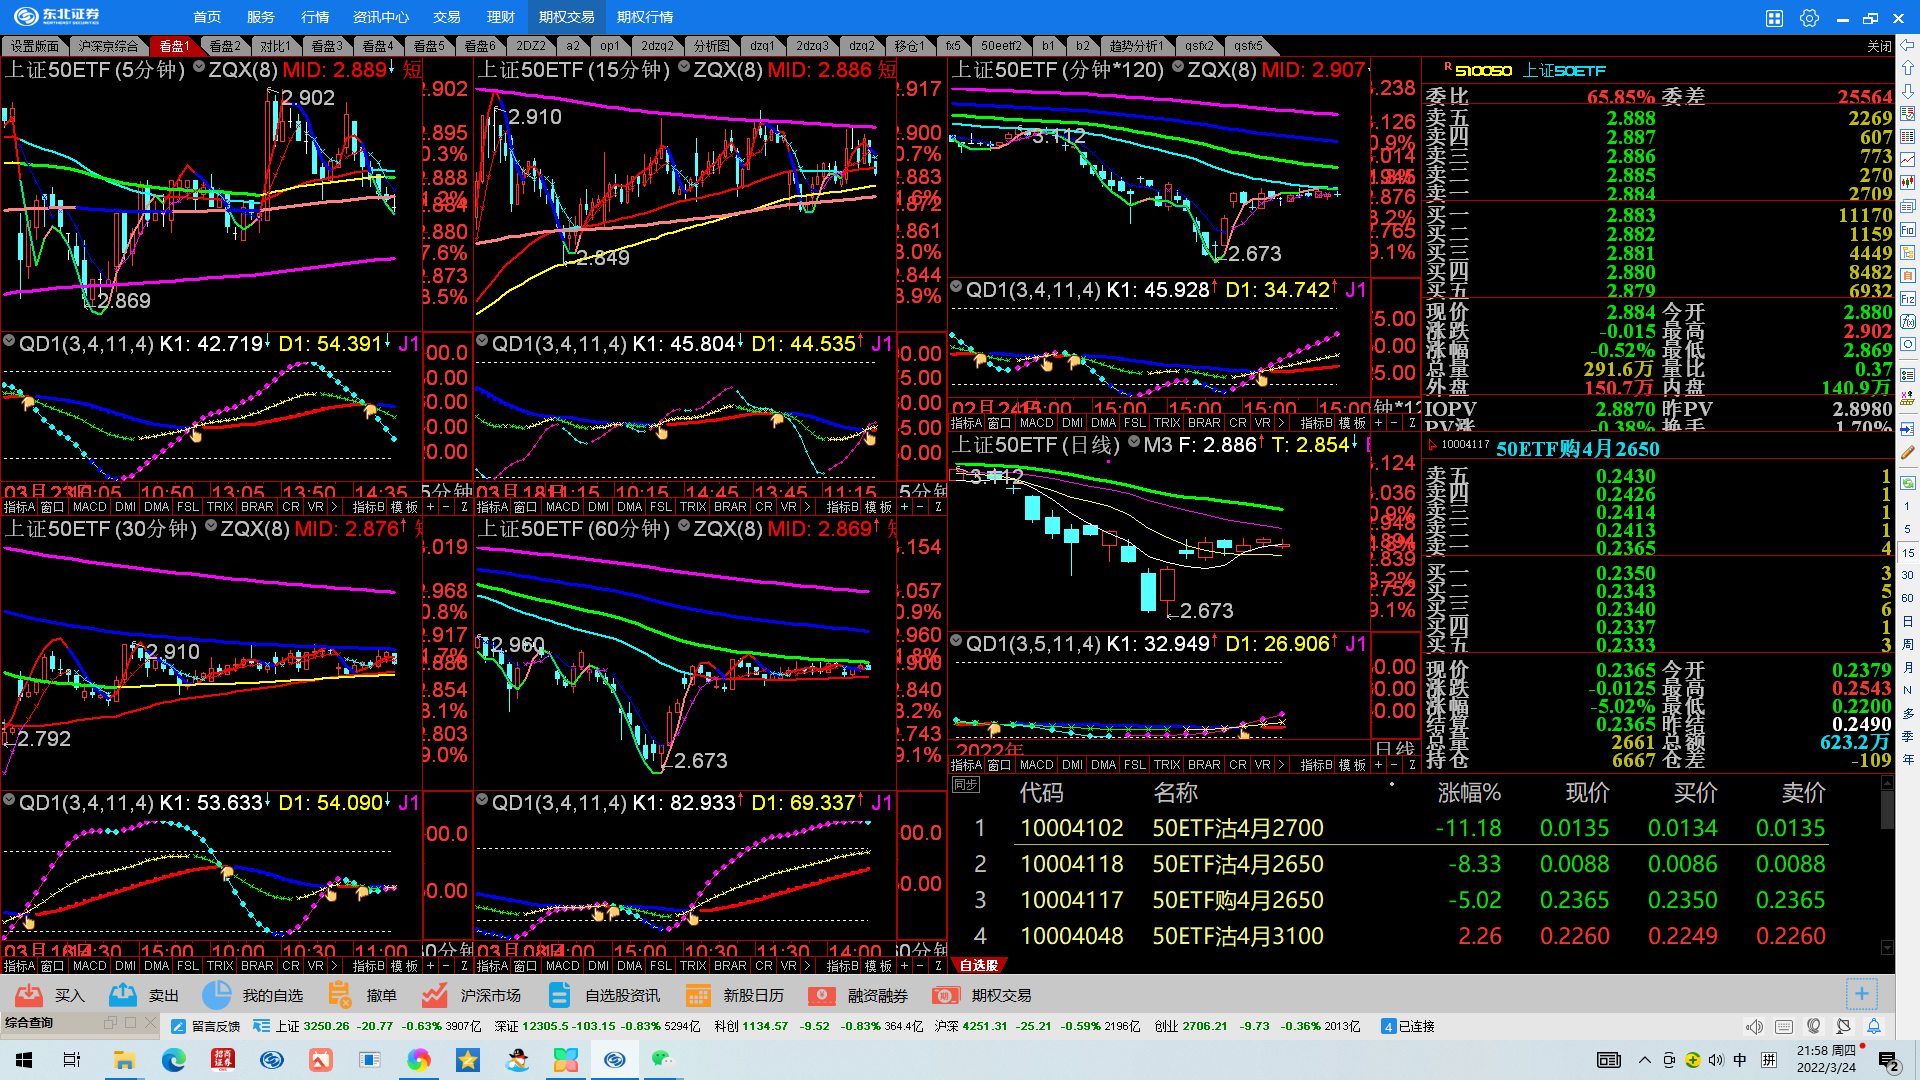Click the 留言反馈 feedback icon in status bar
1920x1080 pixels.
click(x=179, y=1026)
